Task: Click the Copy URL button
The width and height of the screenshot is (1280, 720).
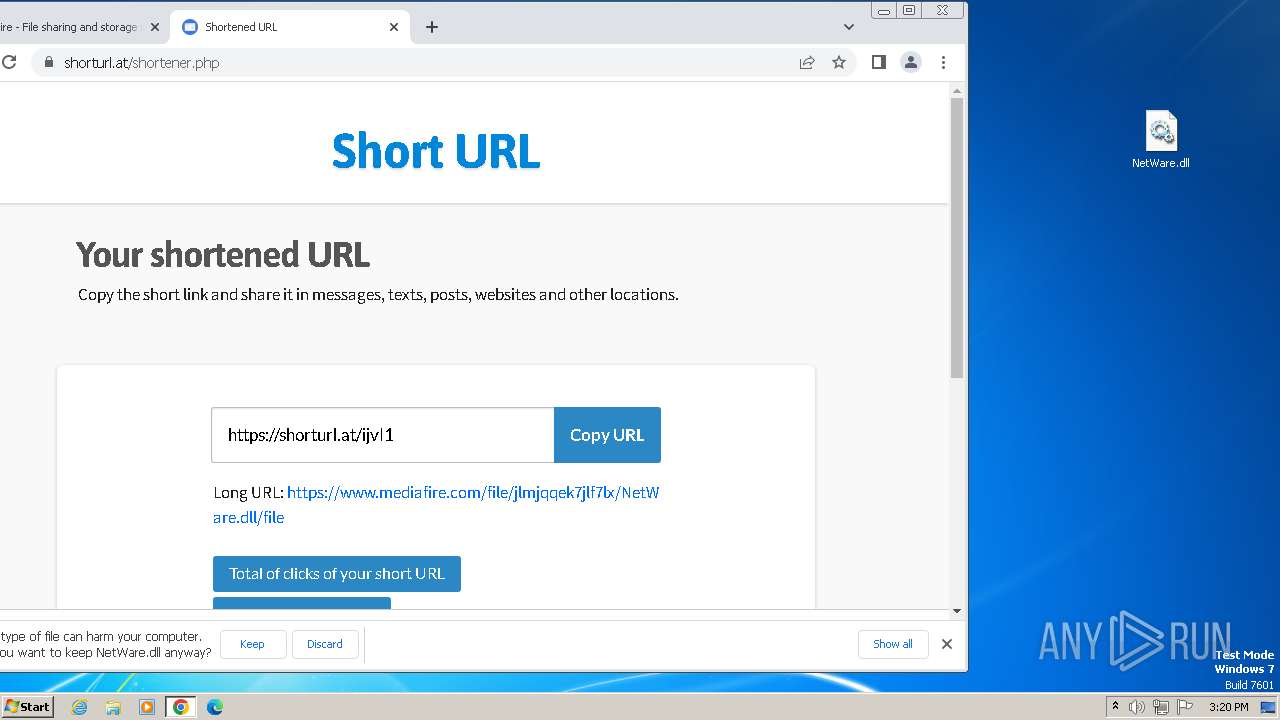Action: (x=607, y=435)
